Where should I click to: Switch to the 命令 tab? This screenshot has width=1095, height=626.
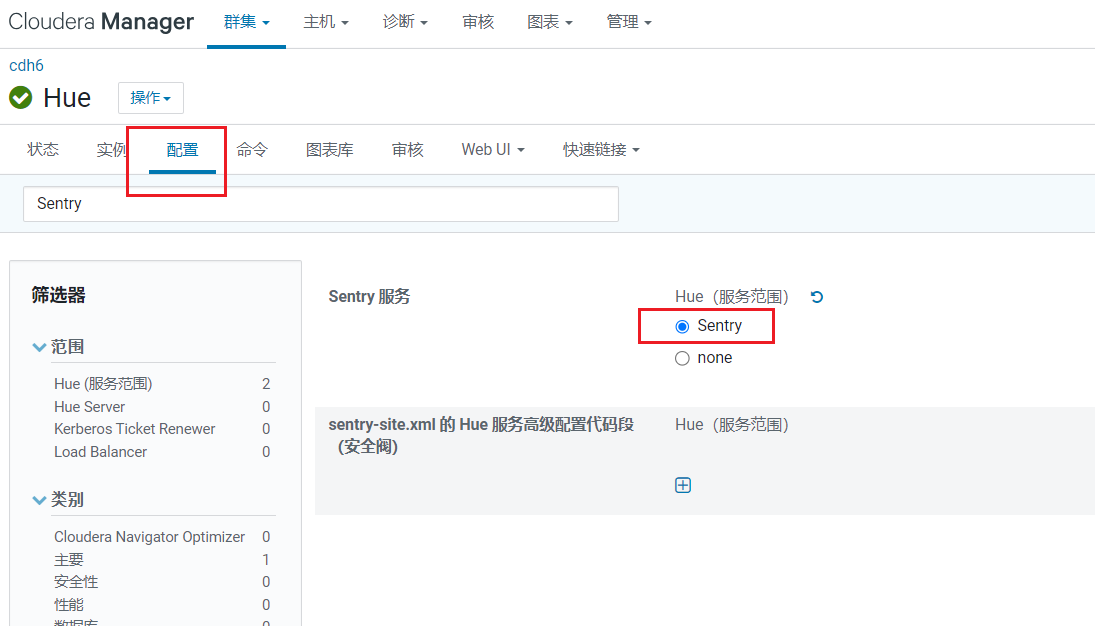coord(252,150)
